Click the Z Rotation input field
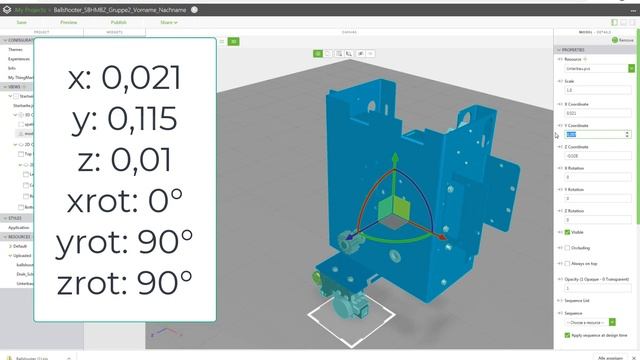The width and height of the screenshot is (640, 360). [x=598, y=220]
